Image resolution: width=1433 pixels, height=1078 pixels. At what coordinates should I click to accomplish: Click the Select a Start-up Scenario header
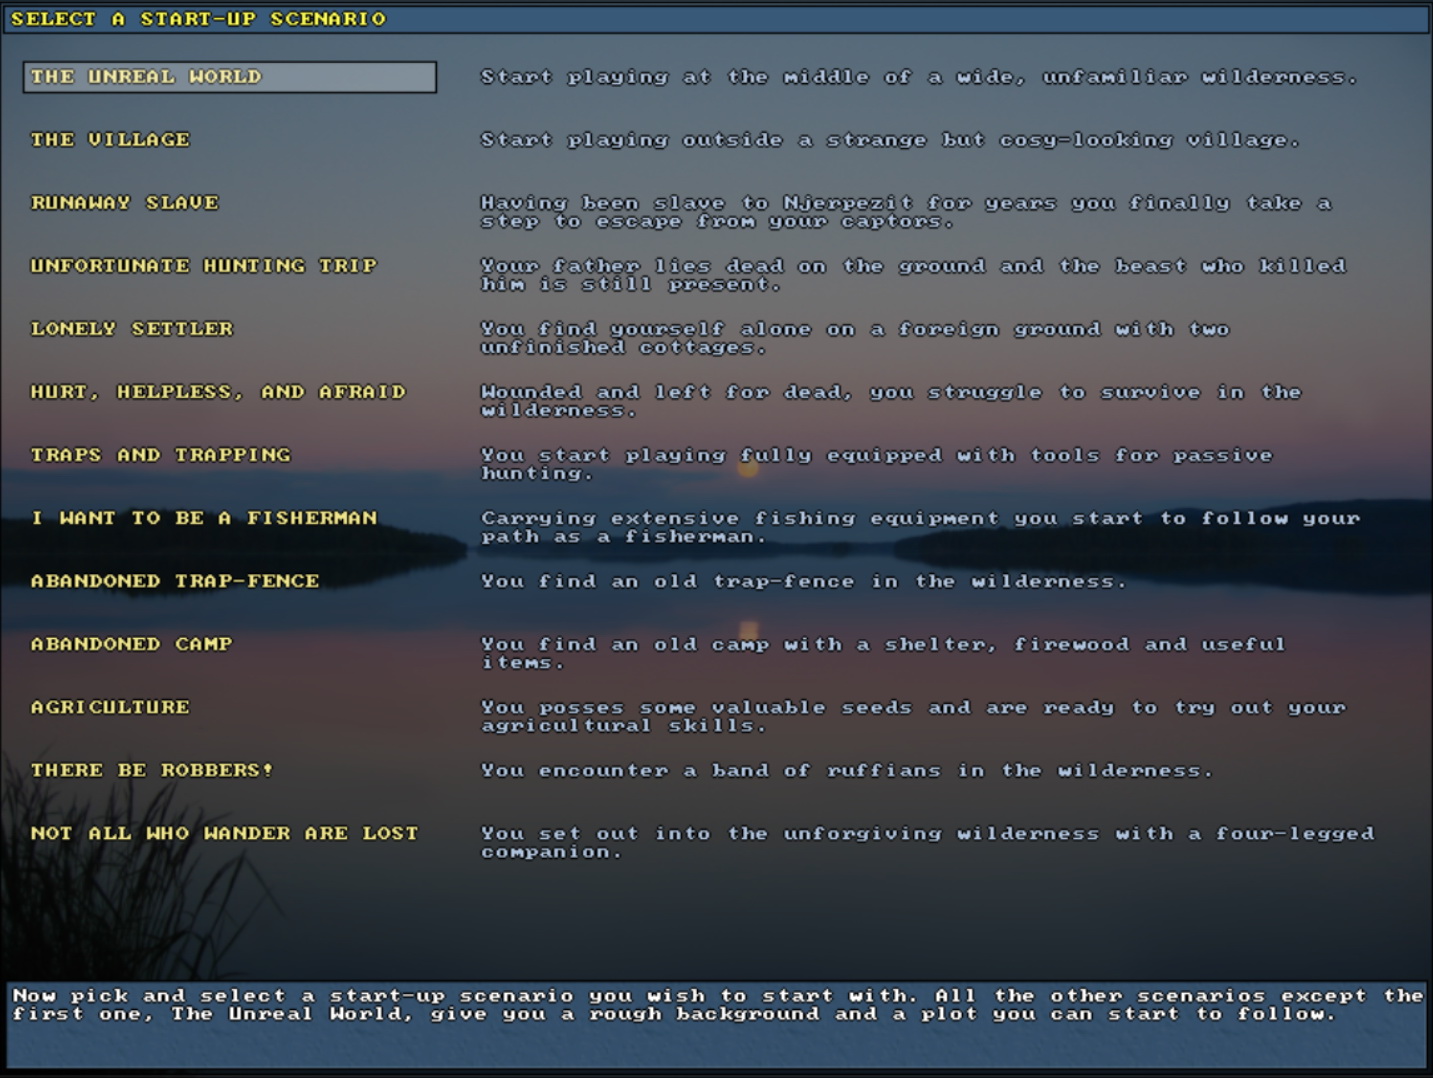click(198, 19)
